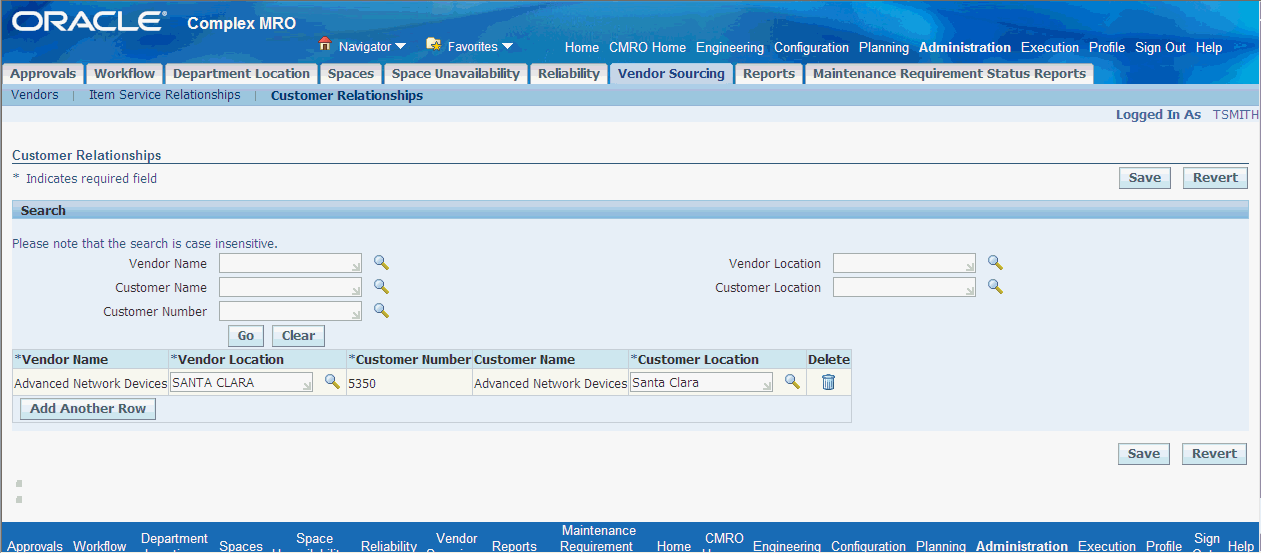Click the search Vendor Location magnifier icon
1261x553 pixels.
tap(995, 262)
